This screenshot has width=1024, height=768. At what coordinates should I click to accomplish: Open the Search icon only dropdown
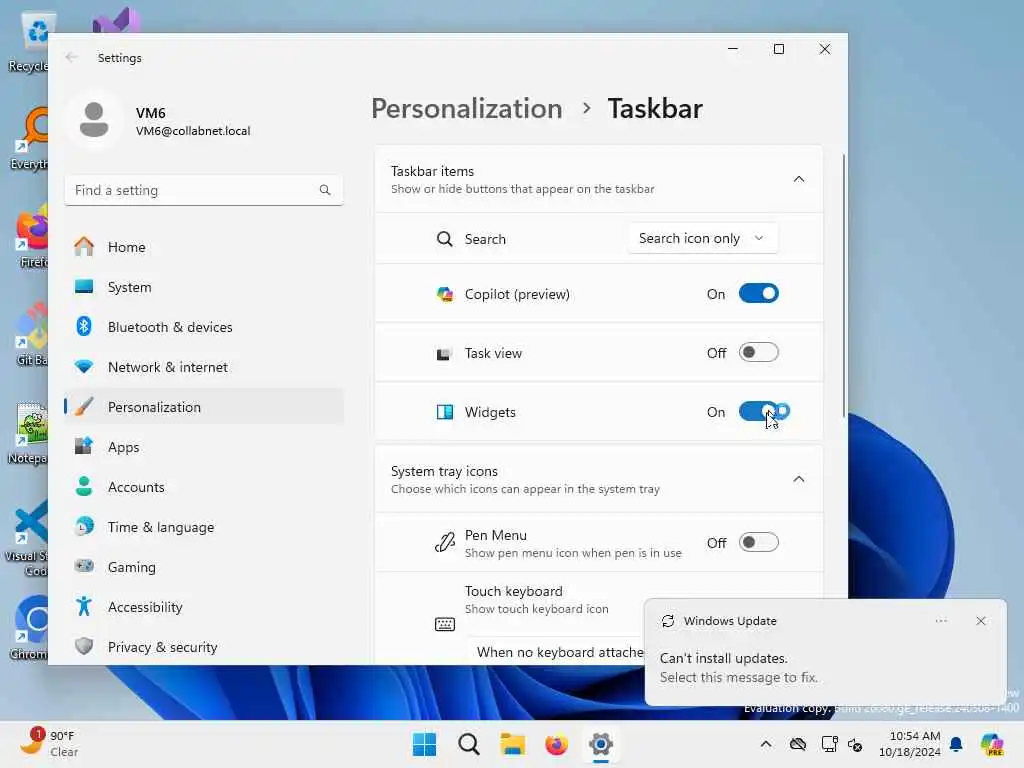click(703, 238)
